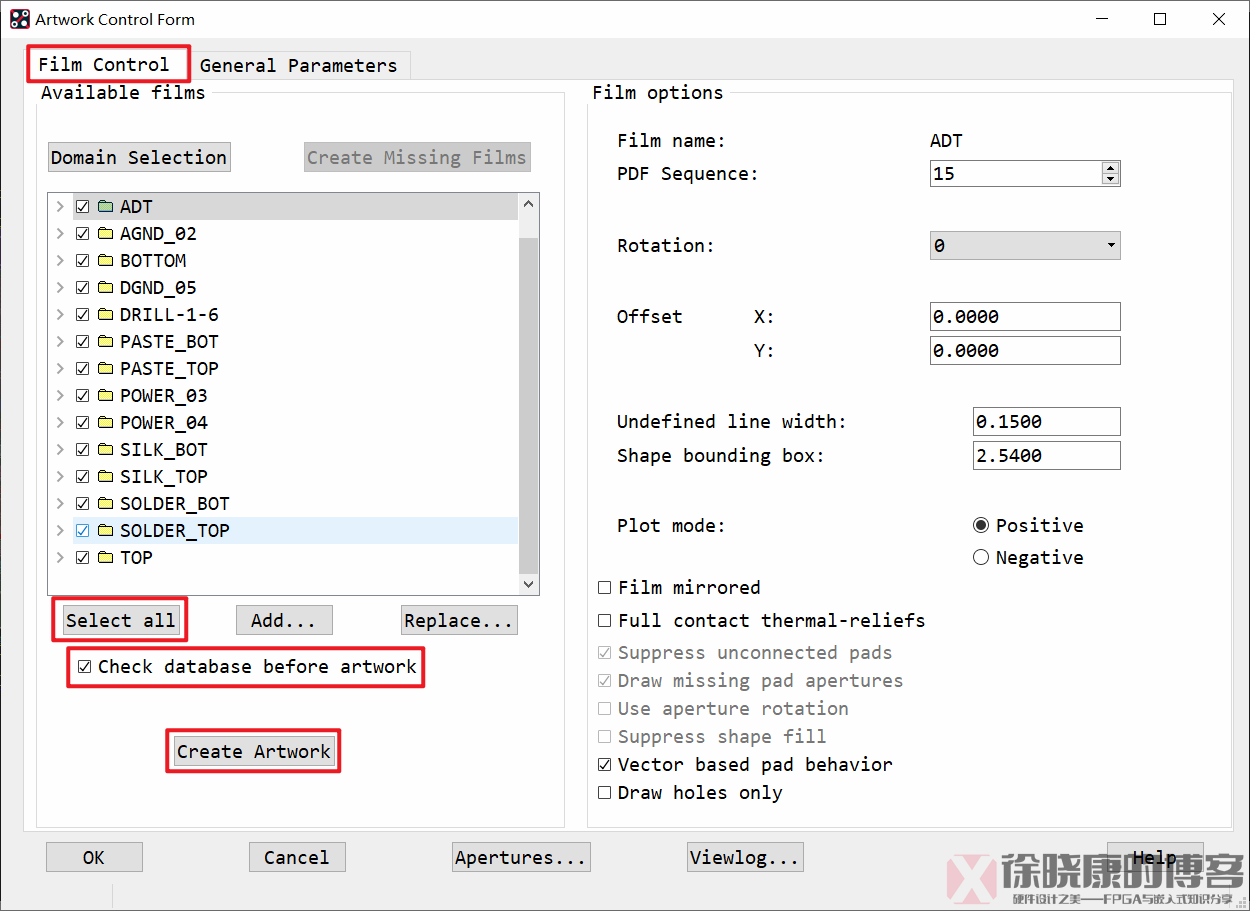This screenshot has width=1250, height=911.
Task: Click the SOLDER_BOT folder icon
Action: click(x=105, y=504)
